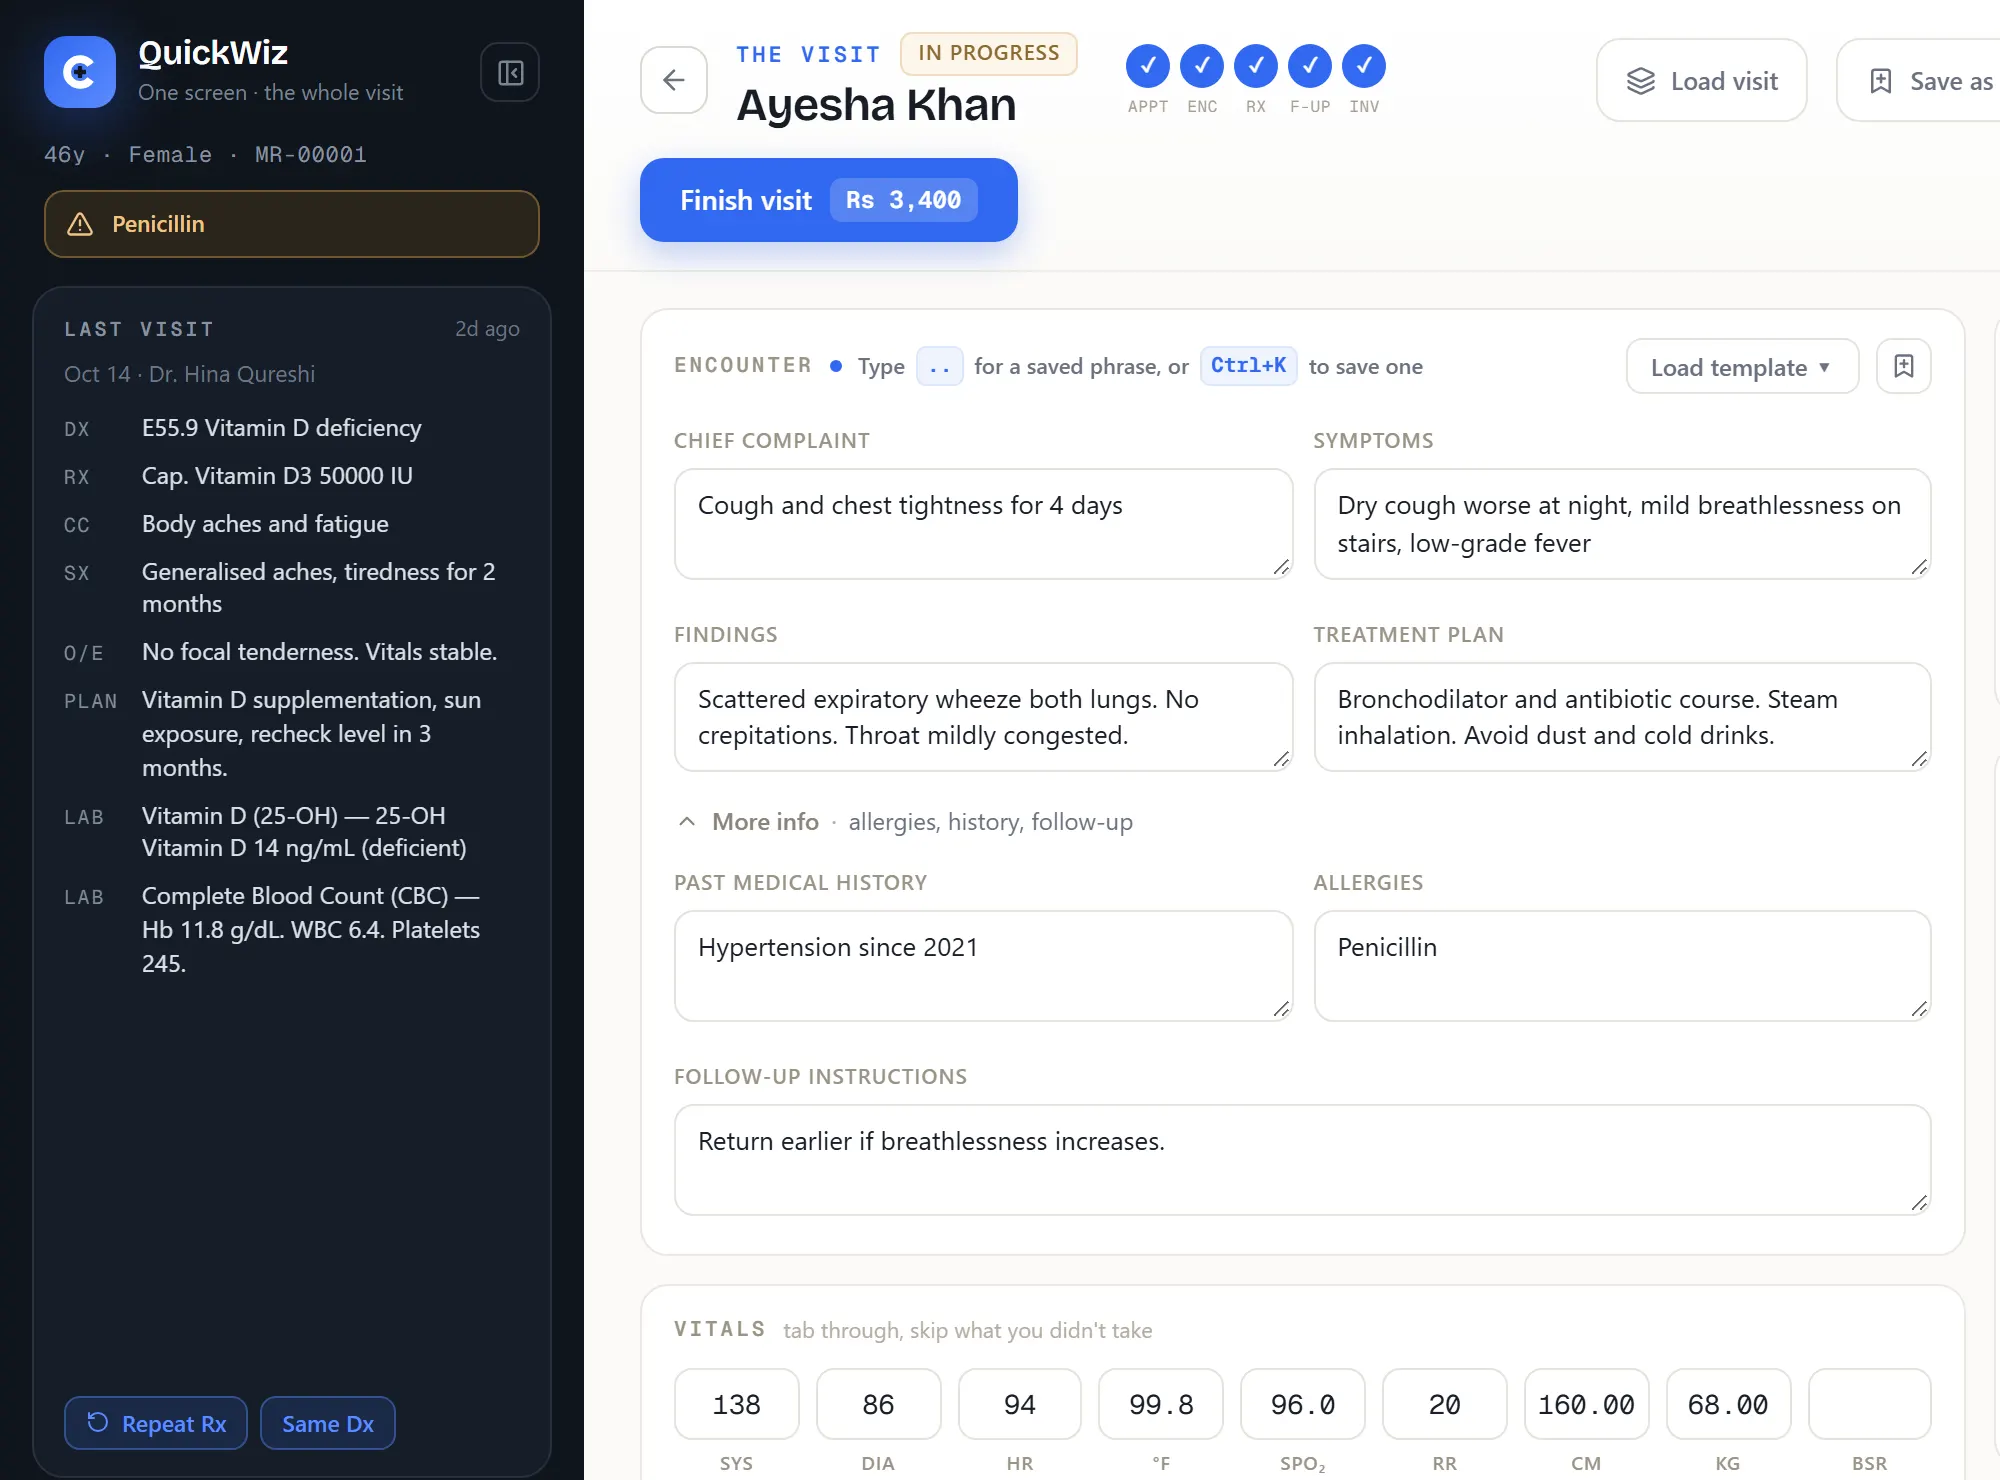Image resolution: width=2000 pixels, height=1480 pixels.
Task: Click 'Cap. Vitamin D3 50000 IU' prescription
Action: (x=277, y=476)
